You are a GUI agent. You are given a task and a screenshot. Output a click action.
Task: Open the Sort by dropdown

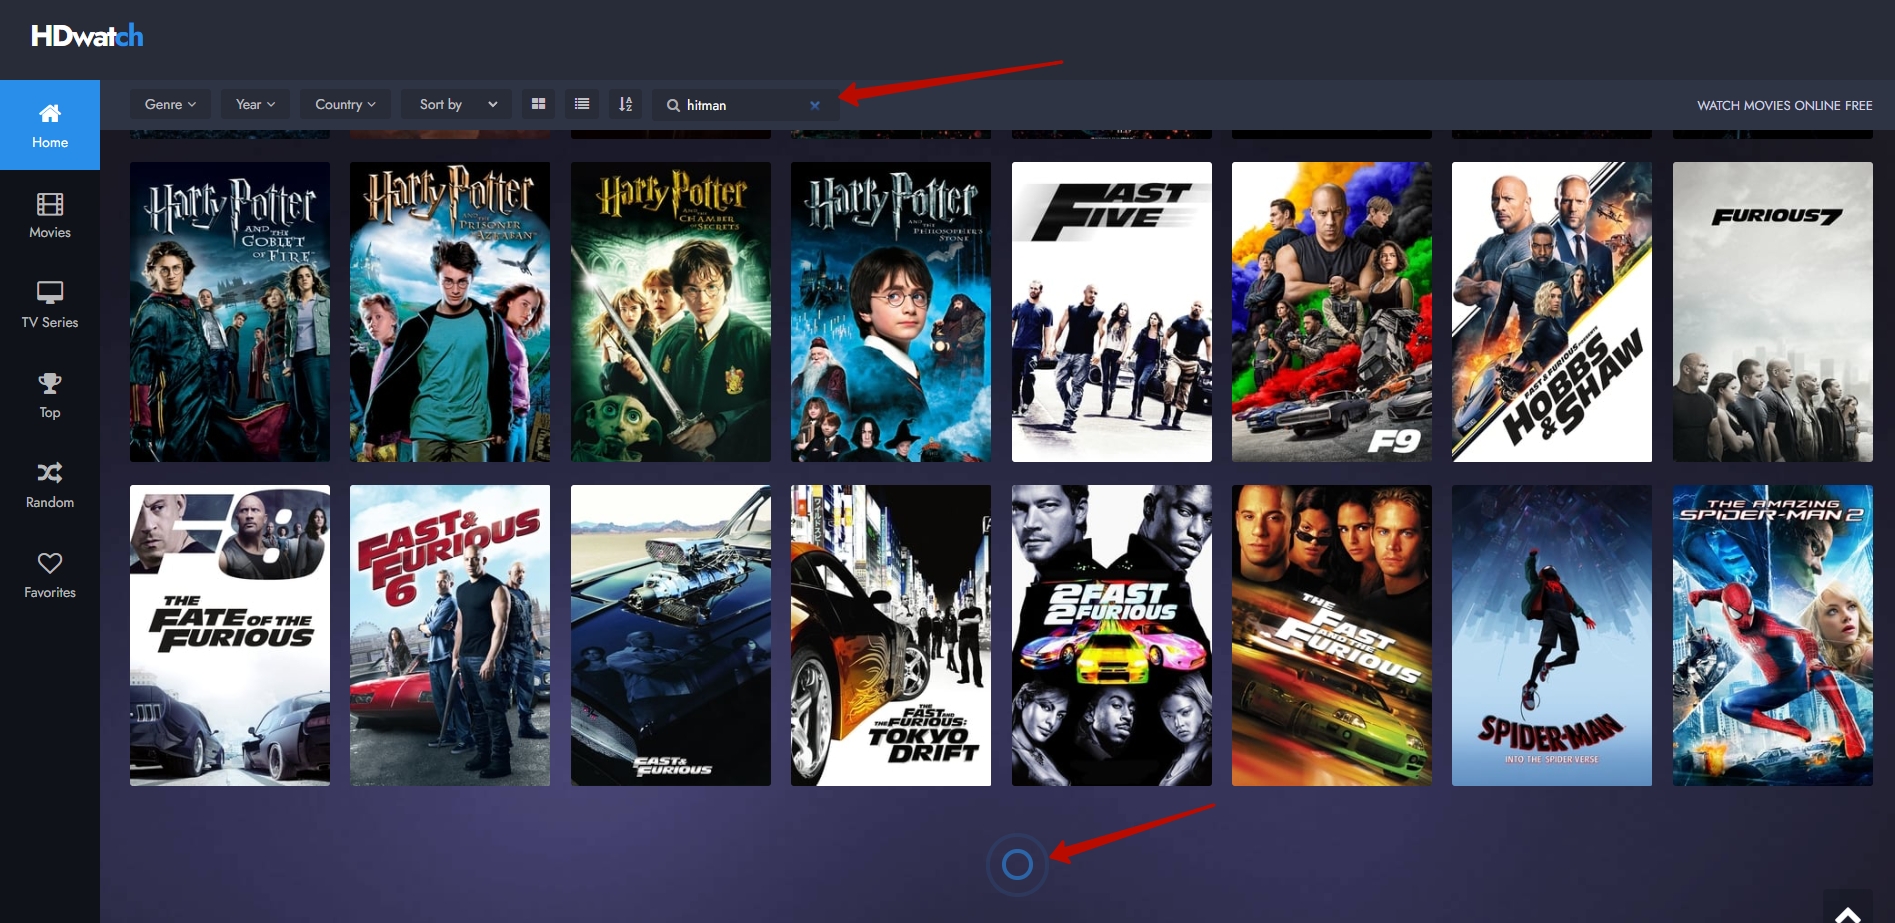457,104
